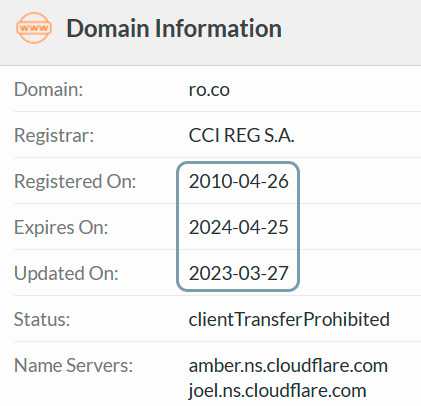Click the Status: label

[x=42, y=319]
